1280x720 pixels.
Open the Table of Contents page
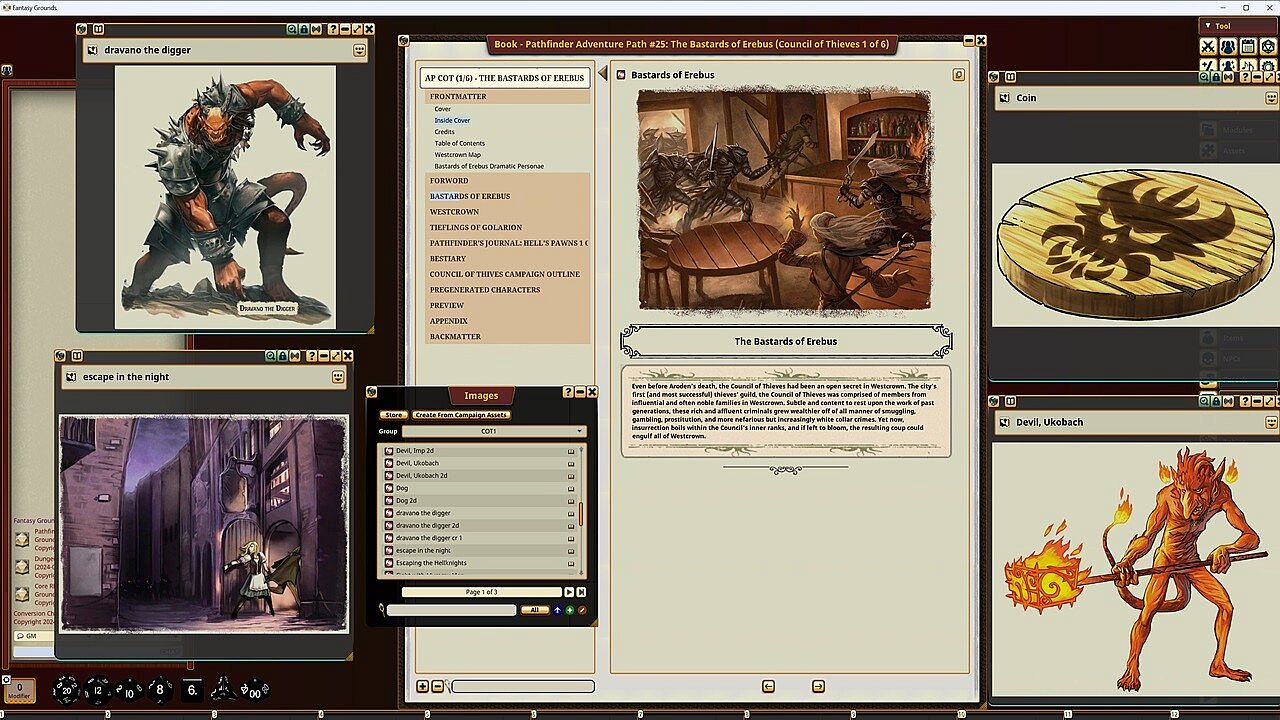coord(459,143)
